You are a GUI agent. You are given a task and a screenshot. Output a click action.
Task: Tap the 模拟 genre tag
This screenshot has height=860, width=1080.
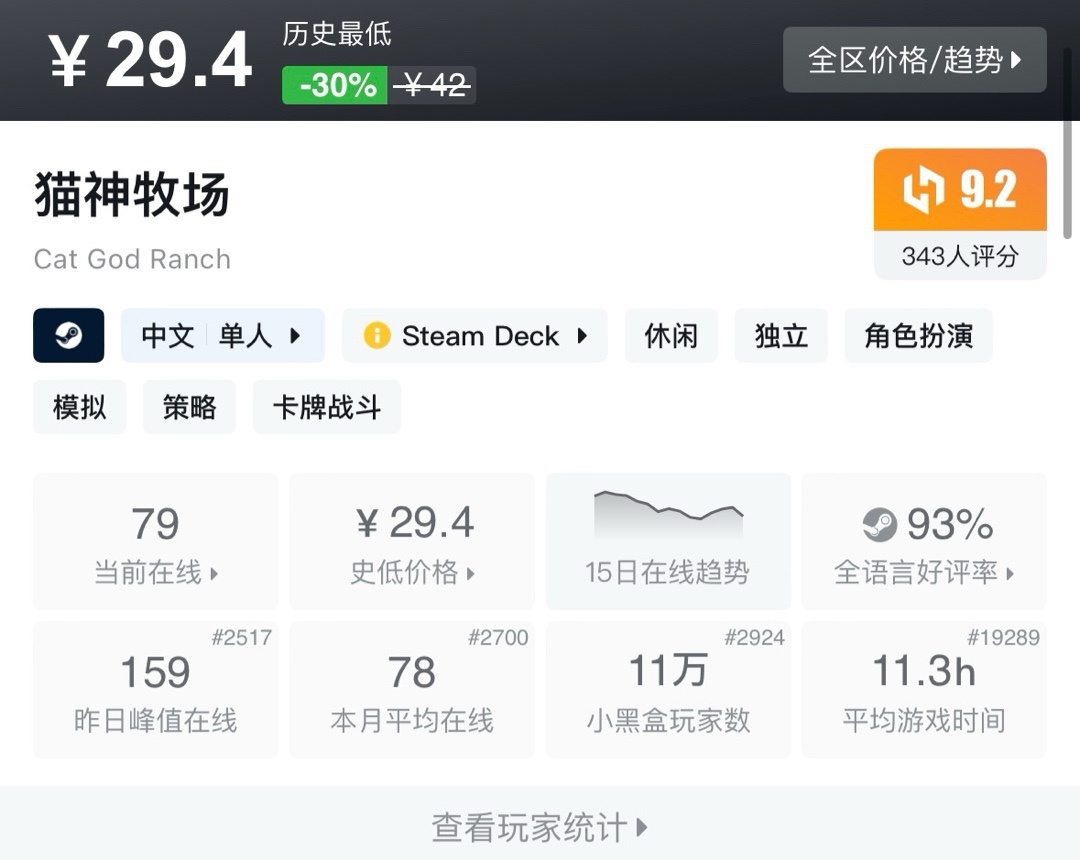click(79, 407)
